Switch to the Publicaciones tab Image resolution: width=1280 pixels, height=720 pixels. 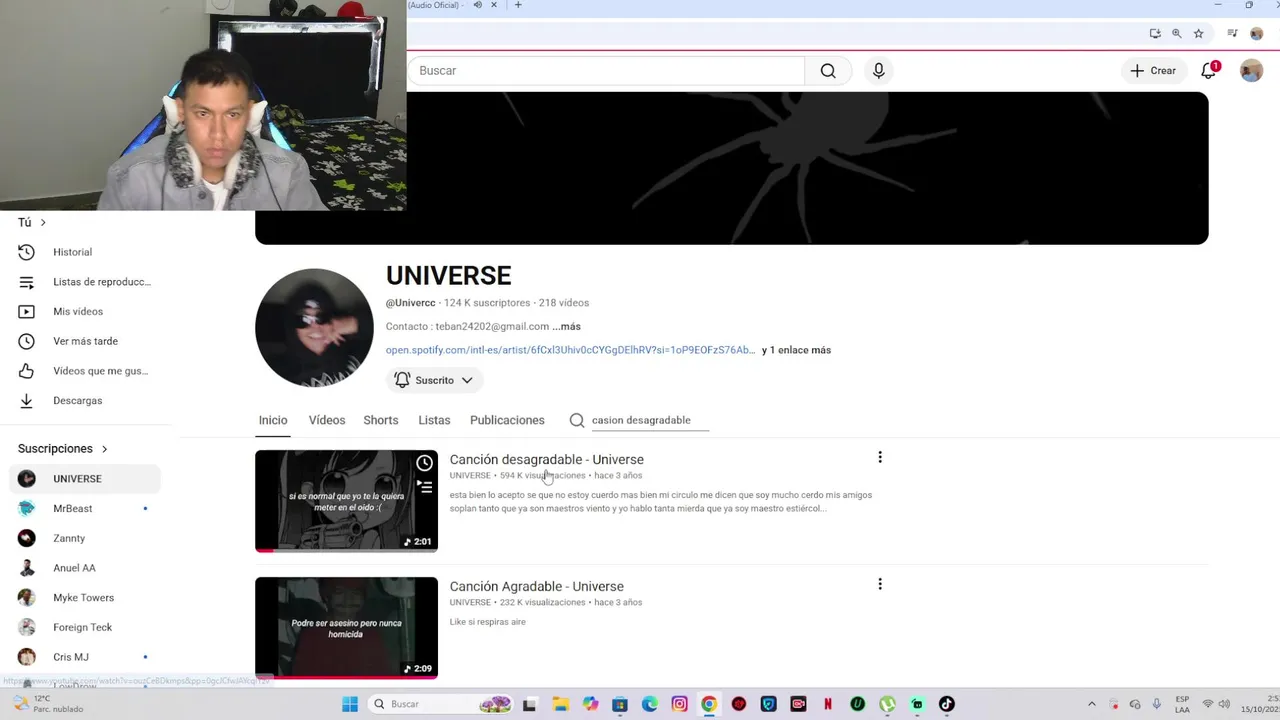click(507, 420)
